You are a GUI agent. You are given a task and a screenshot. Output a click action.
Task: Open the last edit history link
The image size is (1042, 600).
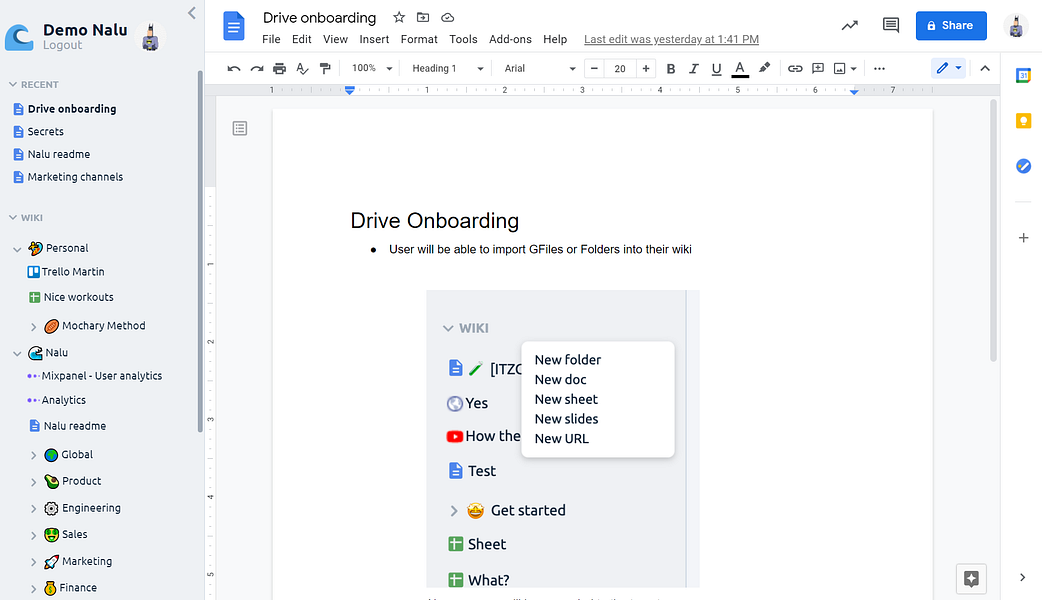(x=671, y=39)
